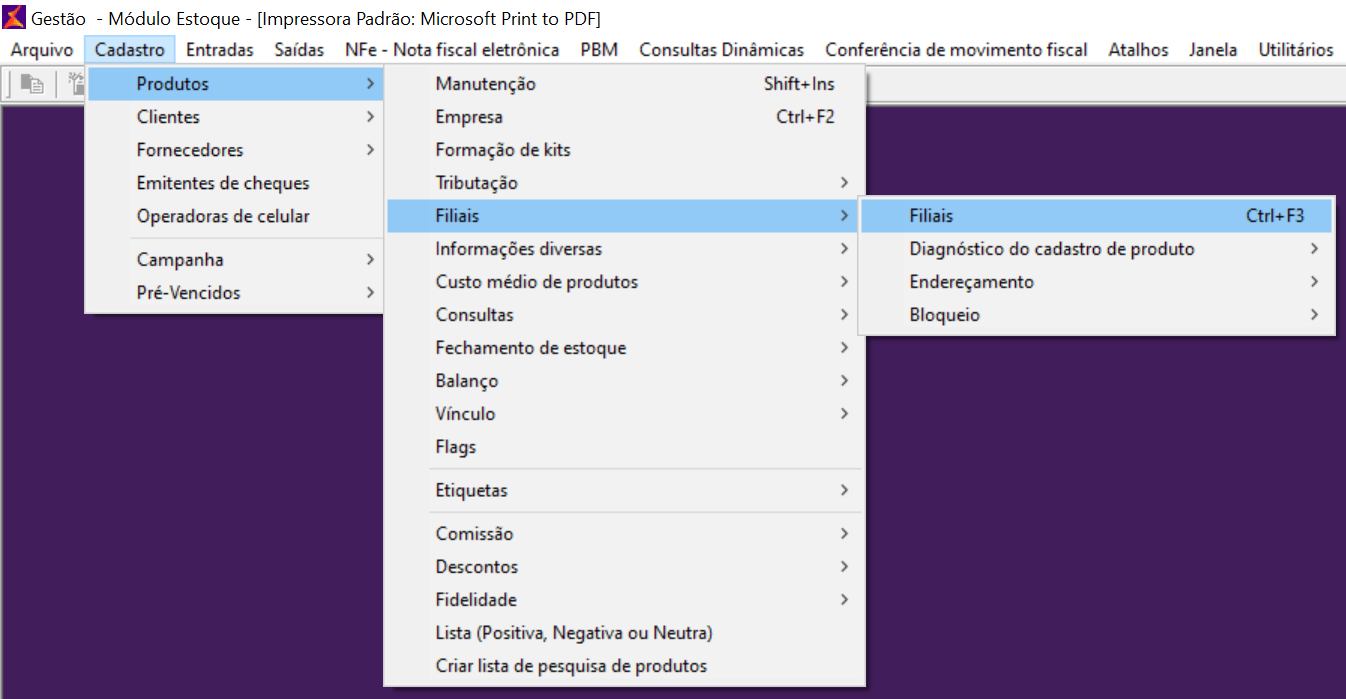This screenshot has height=699, width=1346.
Task: Choose Formação de kits
Action: pos(503,150)
